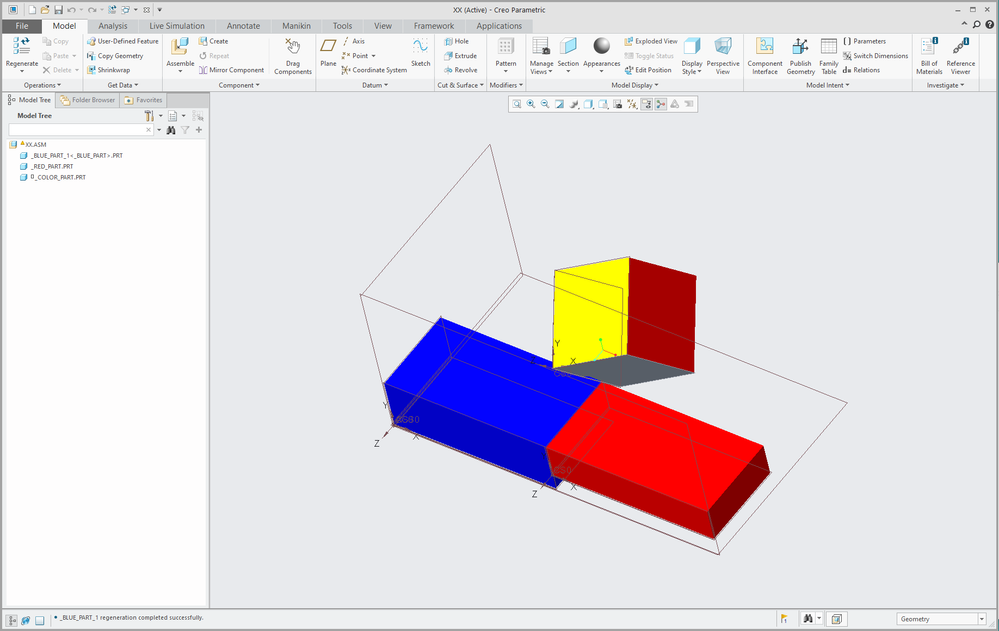Launch the Reference Viewer

click(x=960, y=56)
